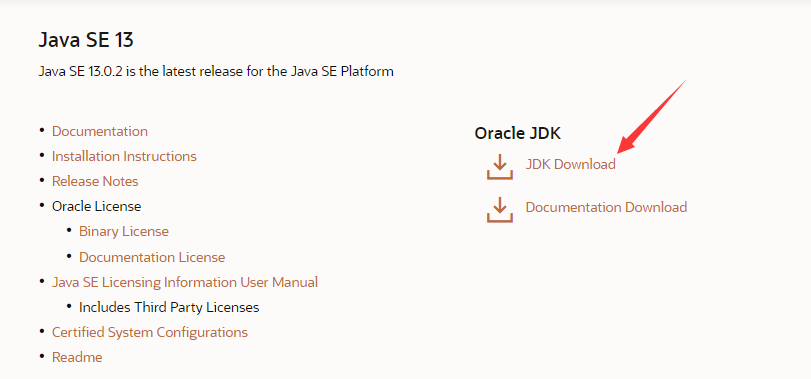Click the bullet point before Readme
Screen dimensions: 811x379
click(x=41, y=357)
